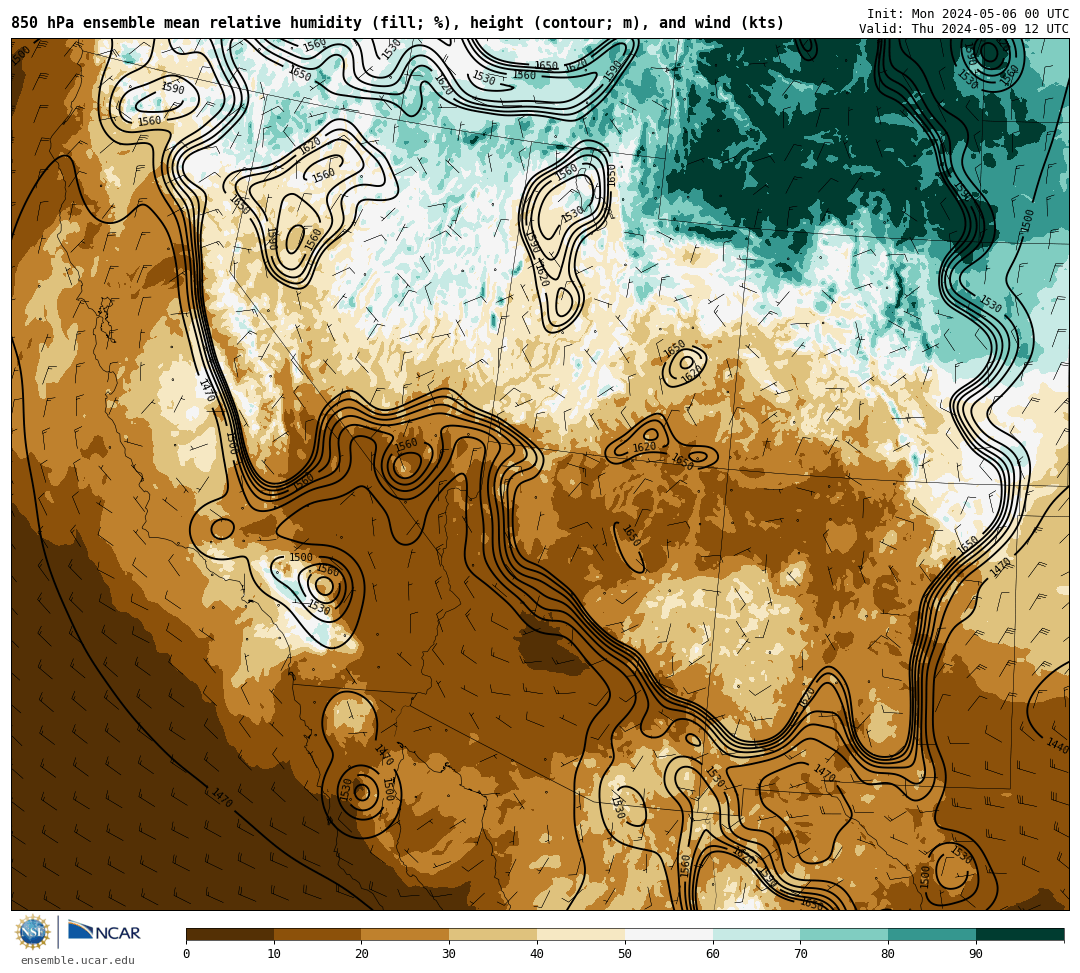This screenshot has height=973, width=1080.
Task: Select the 90–100 darkest green colorbar segment
Action: [1020, 934]
